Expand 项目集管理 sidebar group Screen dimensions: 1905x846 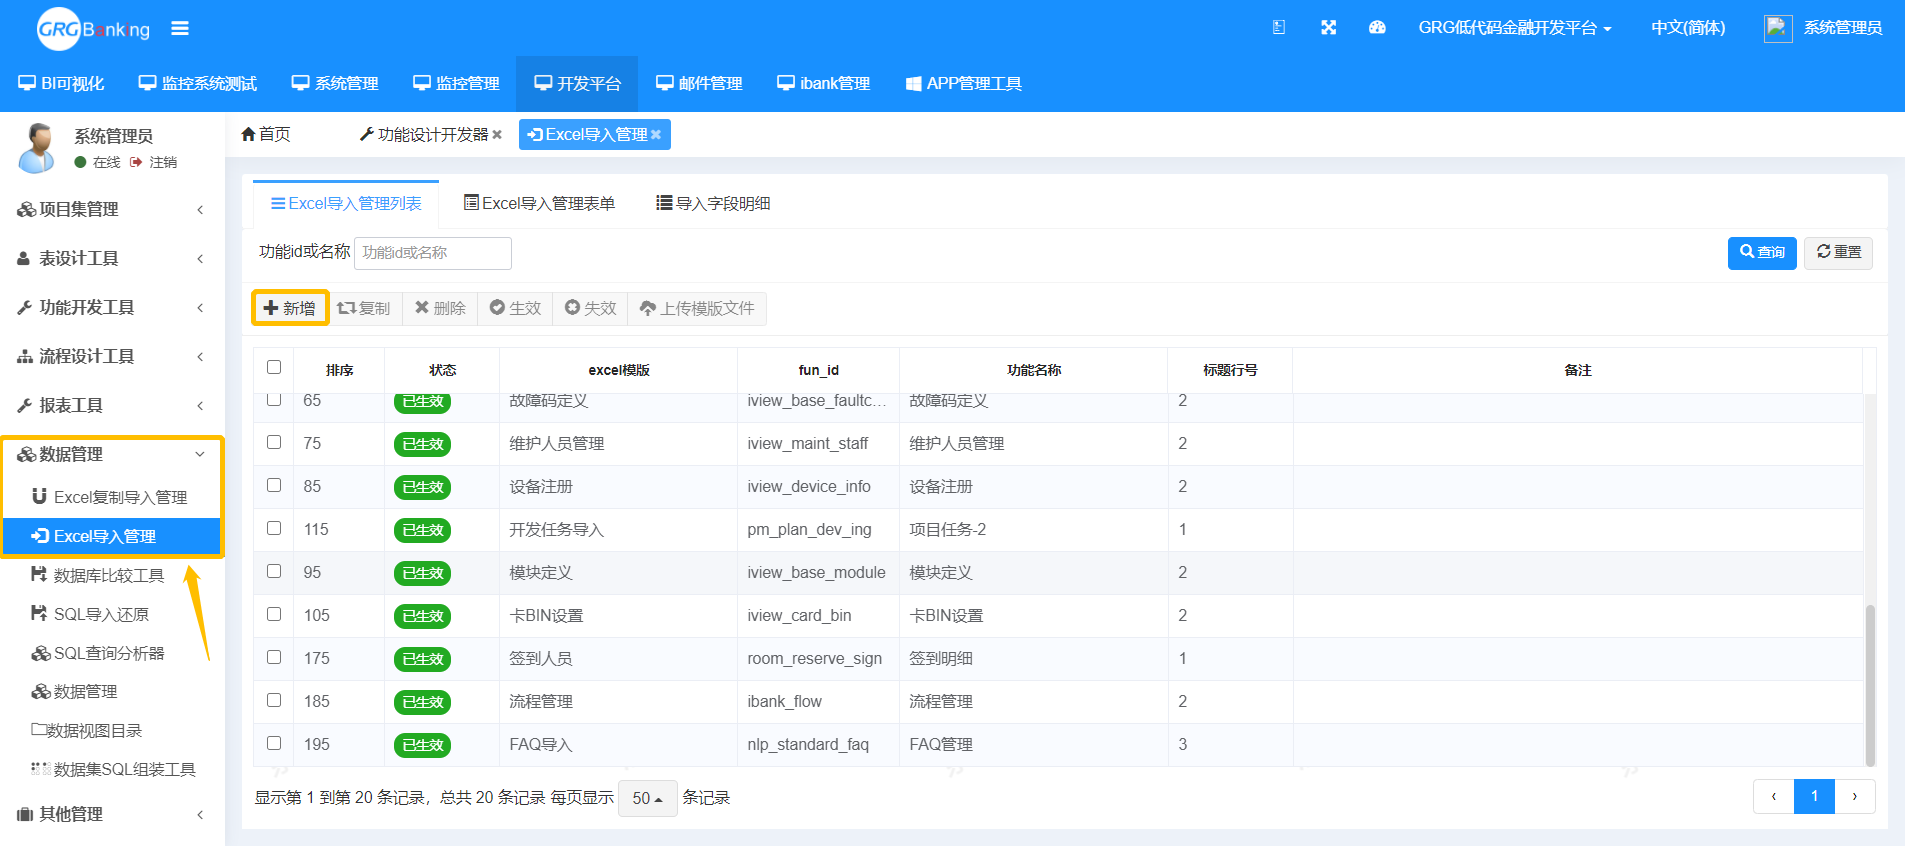coord(112,209)
